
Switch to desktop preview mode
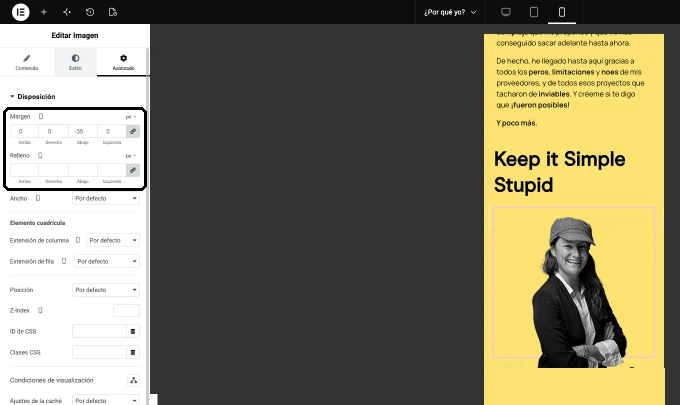(506, 12)
